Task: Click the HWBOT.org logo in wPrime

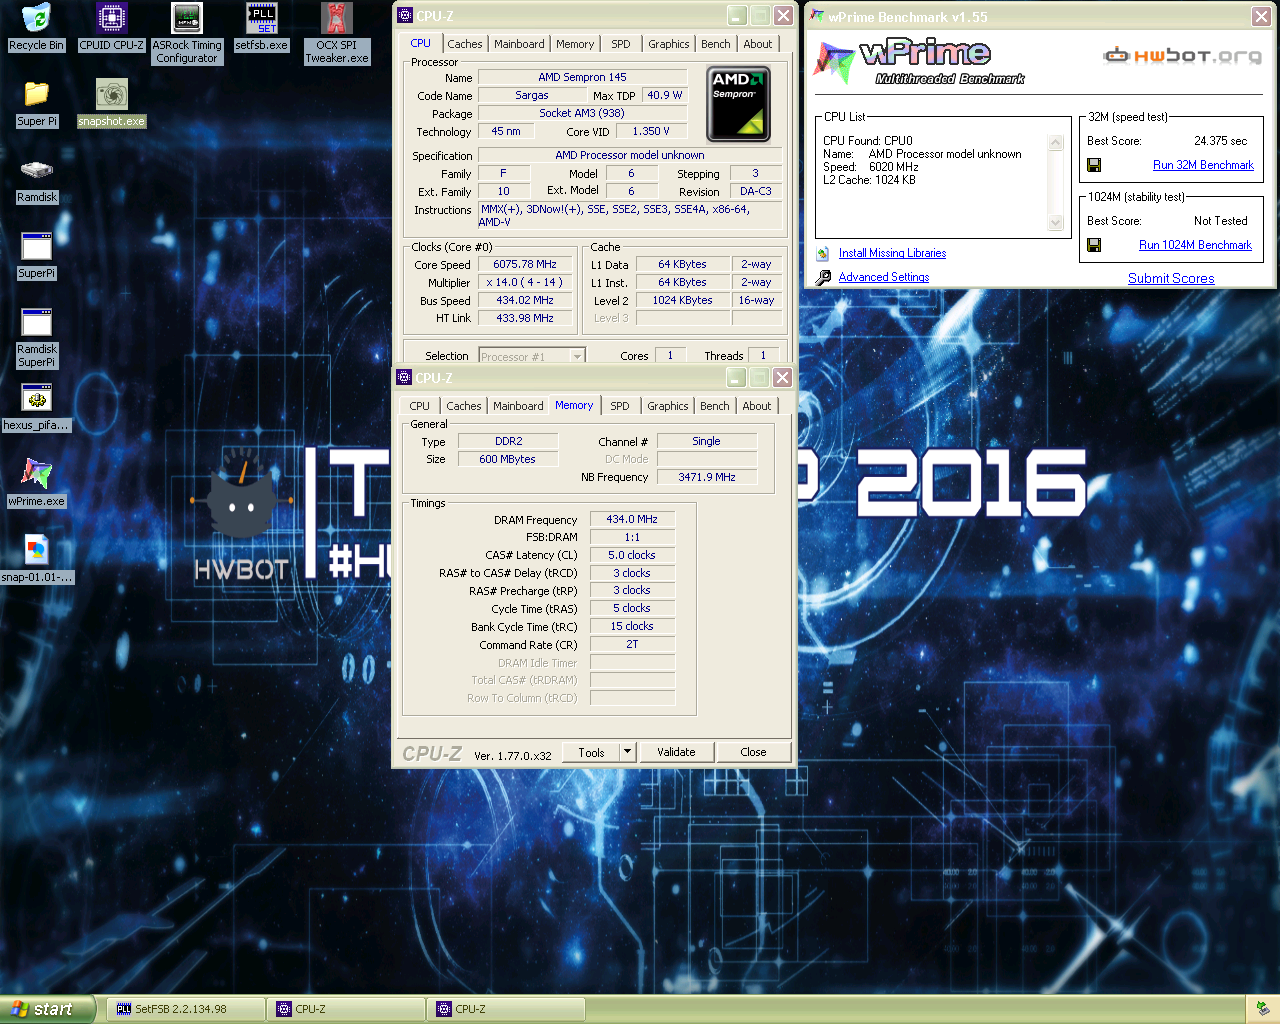Action: (x=1183, y=55)
